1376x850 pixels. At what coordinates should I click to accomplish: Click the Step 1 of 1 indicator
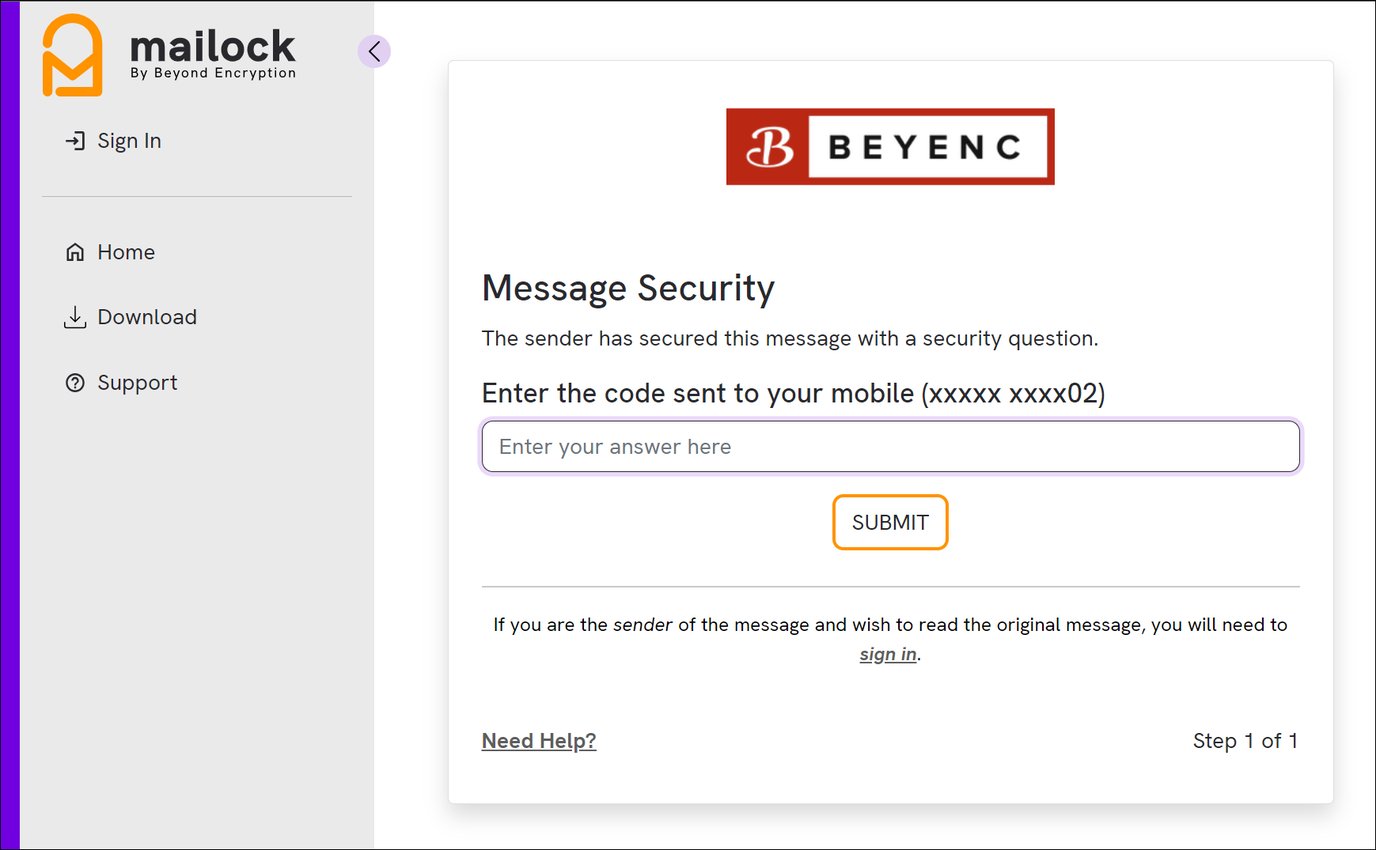pos(1245,740)
